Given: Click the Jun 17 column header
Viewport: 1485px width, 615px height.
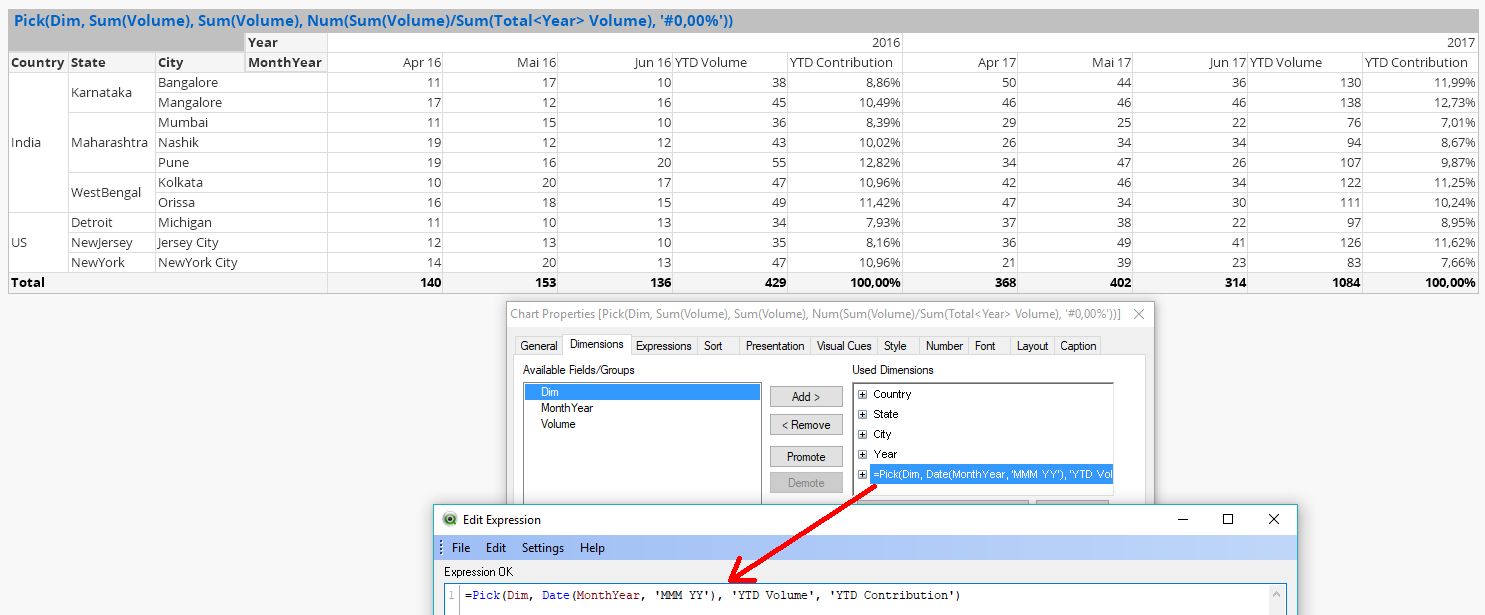Looking at the screenshot, I should point(1191,62).
